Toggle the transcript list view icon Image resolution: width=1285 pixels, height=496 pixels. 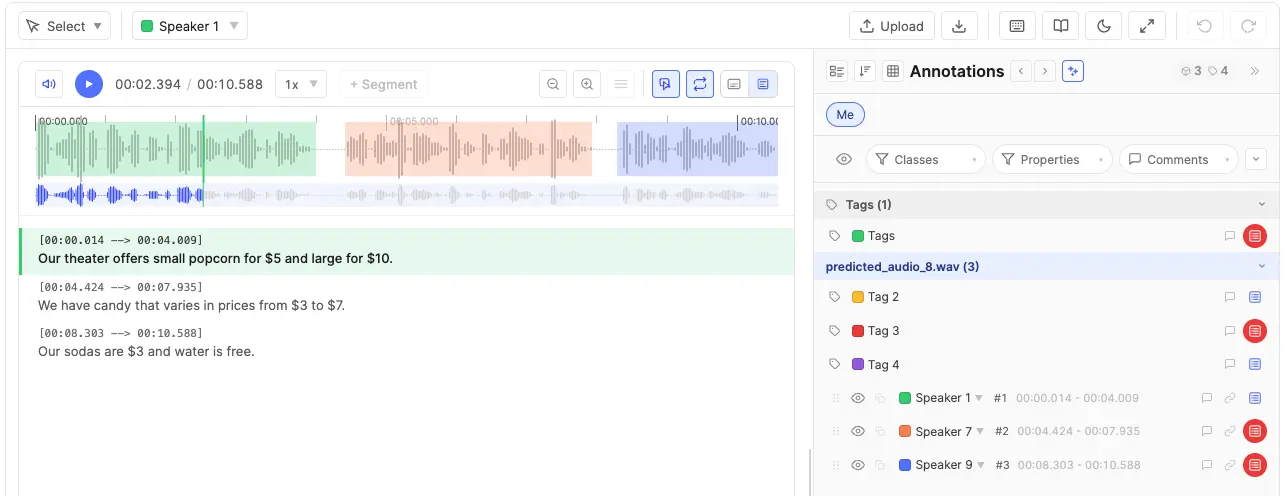pos(764,84)
